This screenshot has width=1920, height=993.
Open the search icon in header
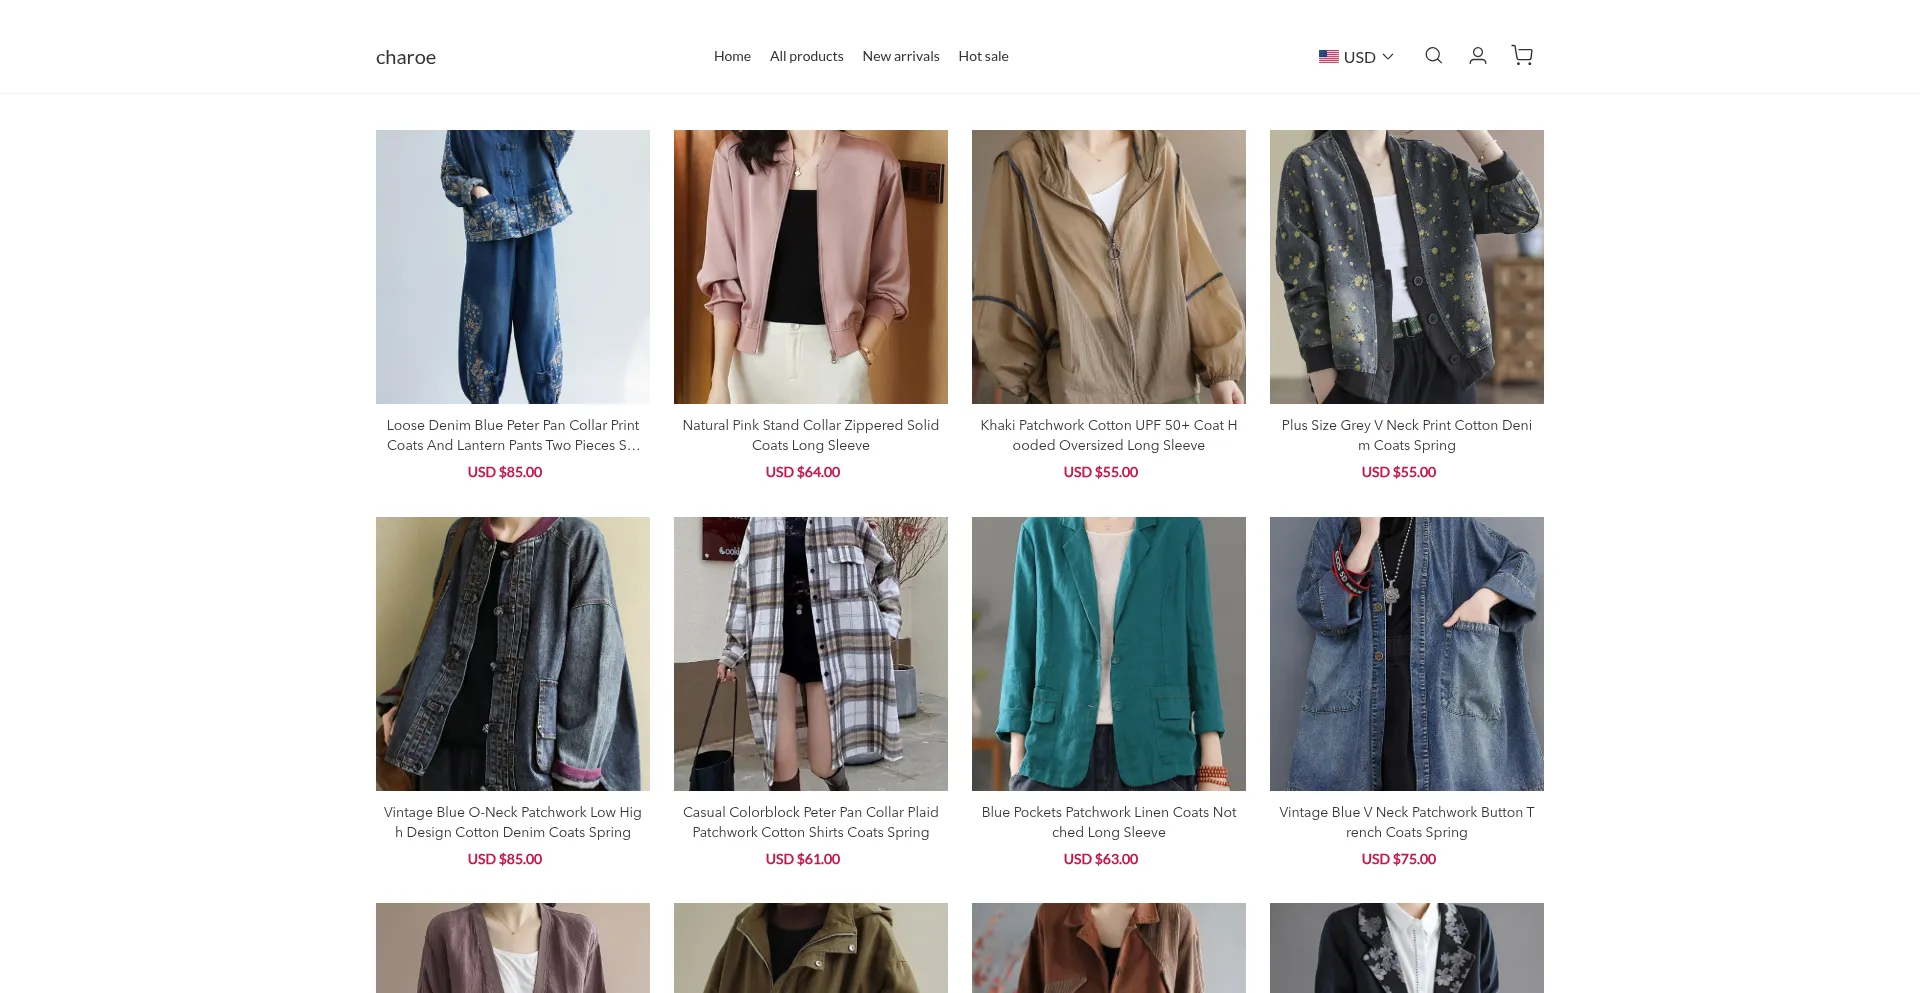pyautogui.click(x=1433, y=56)
